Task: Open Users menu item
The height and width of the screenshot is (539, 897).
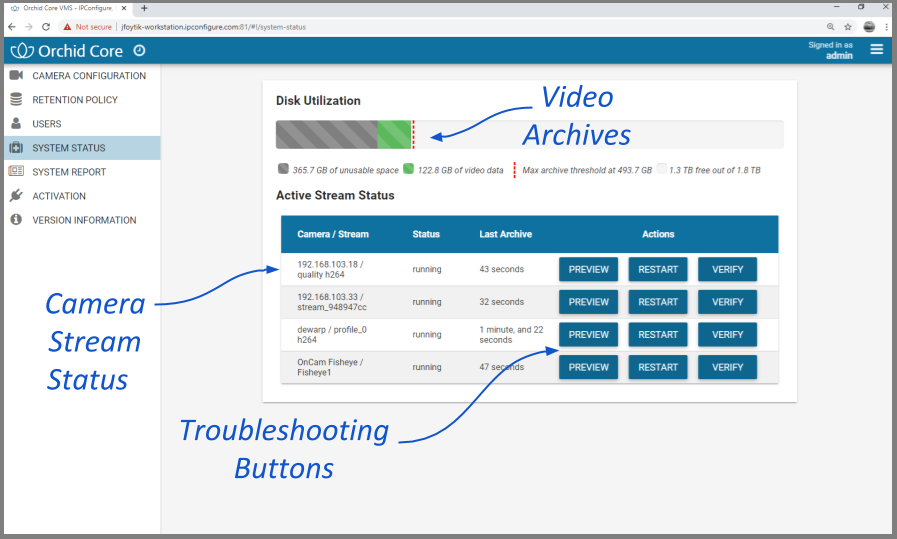Action: [x=82, y=124]
